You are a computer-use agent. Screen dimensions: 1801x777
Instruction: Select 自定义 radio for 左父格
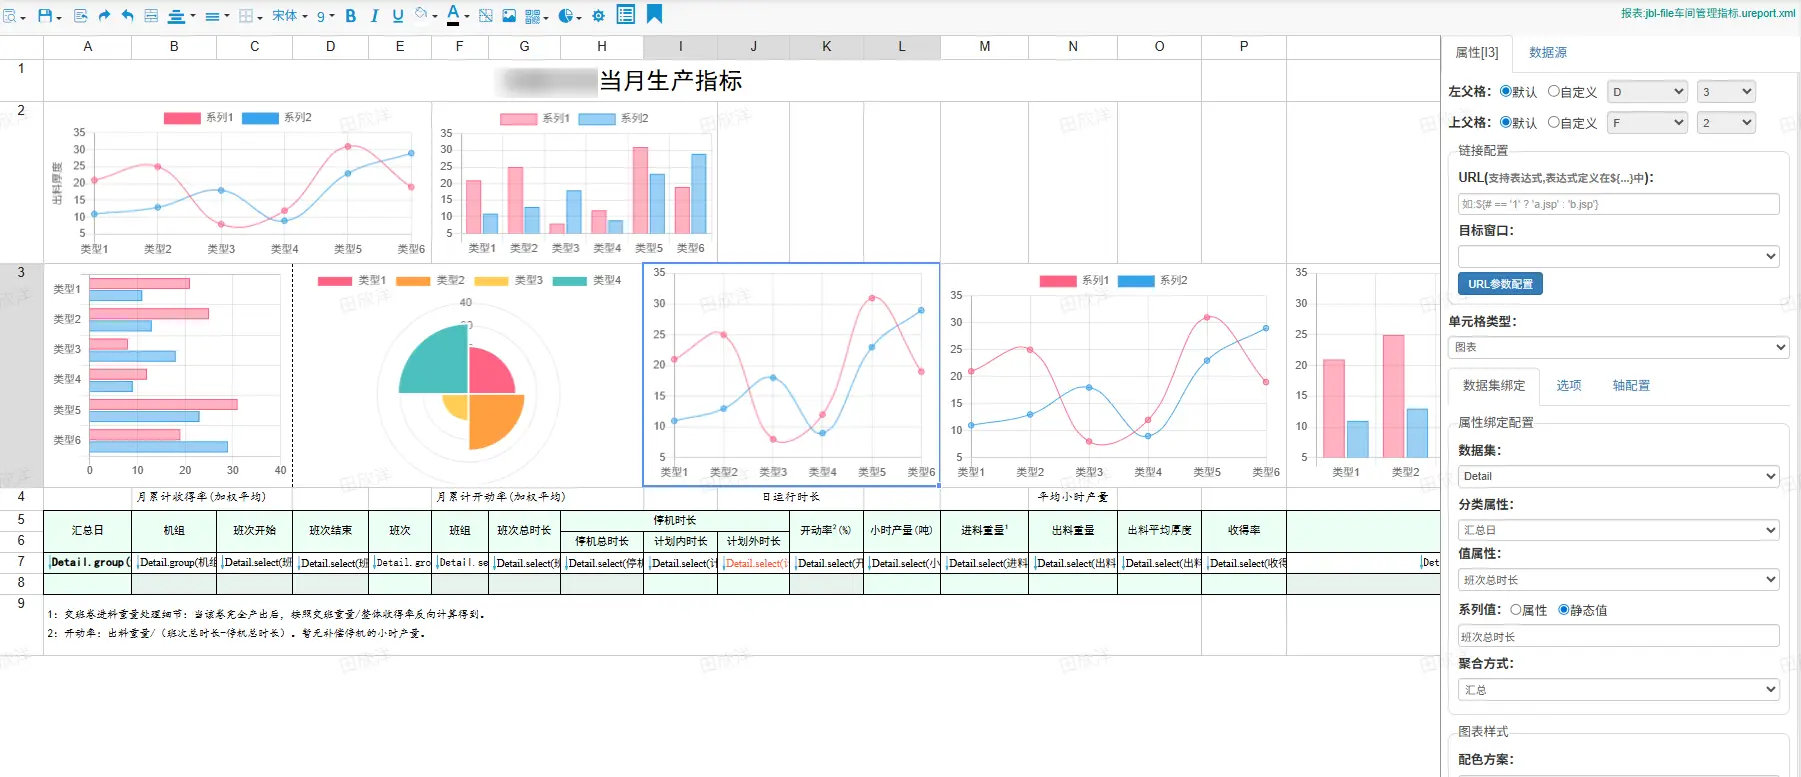tap(1554, 91)
